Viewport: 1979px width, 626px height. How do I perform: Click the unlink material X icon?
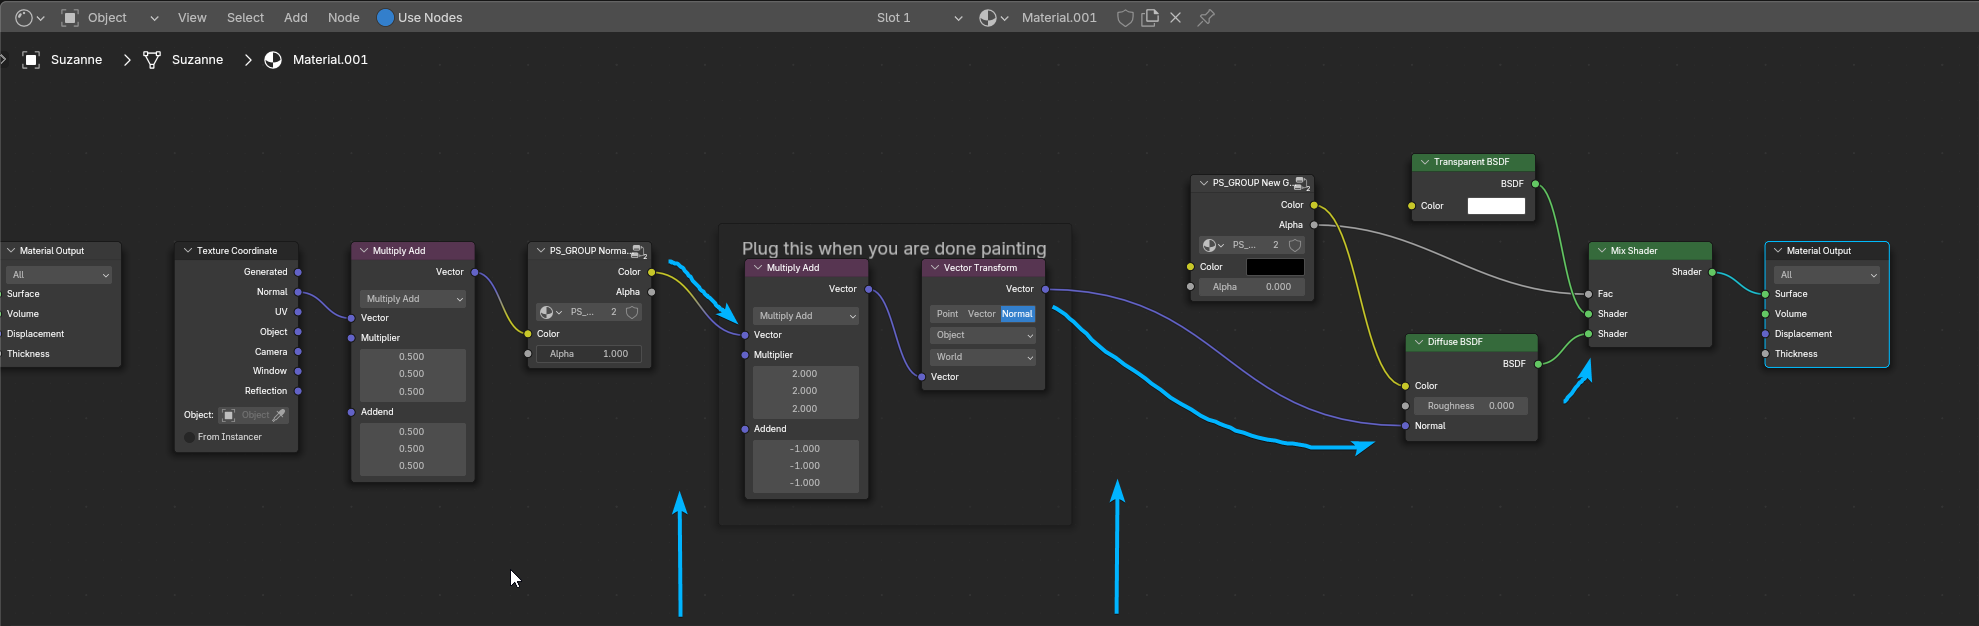tap(1176, 18)
